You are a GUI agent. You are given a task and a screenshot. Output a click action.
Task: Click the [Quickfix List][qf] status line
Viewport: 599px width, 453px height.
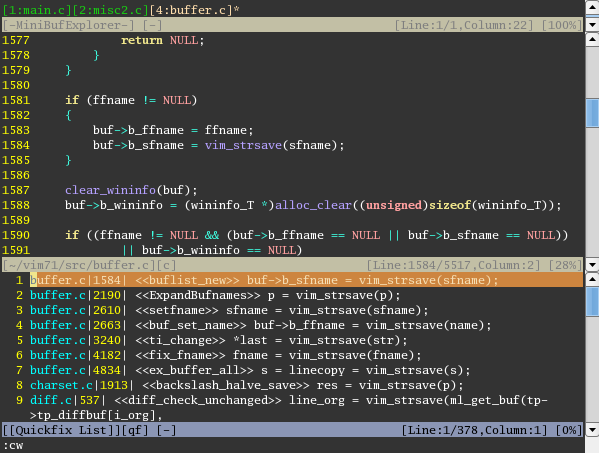[292, 430]
